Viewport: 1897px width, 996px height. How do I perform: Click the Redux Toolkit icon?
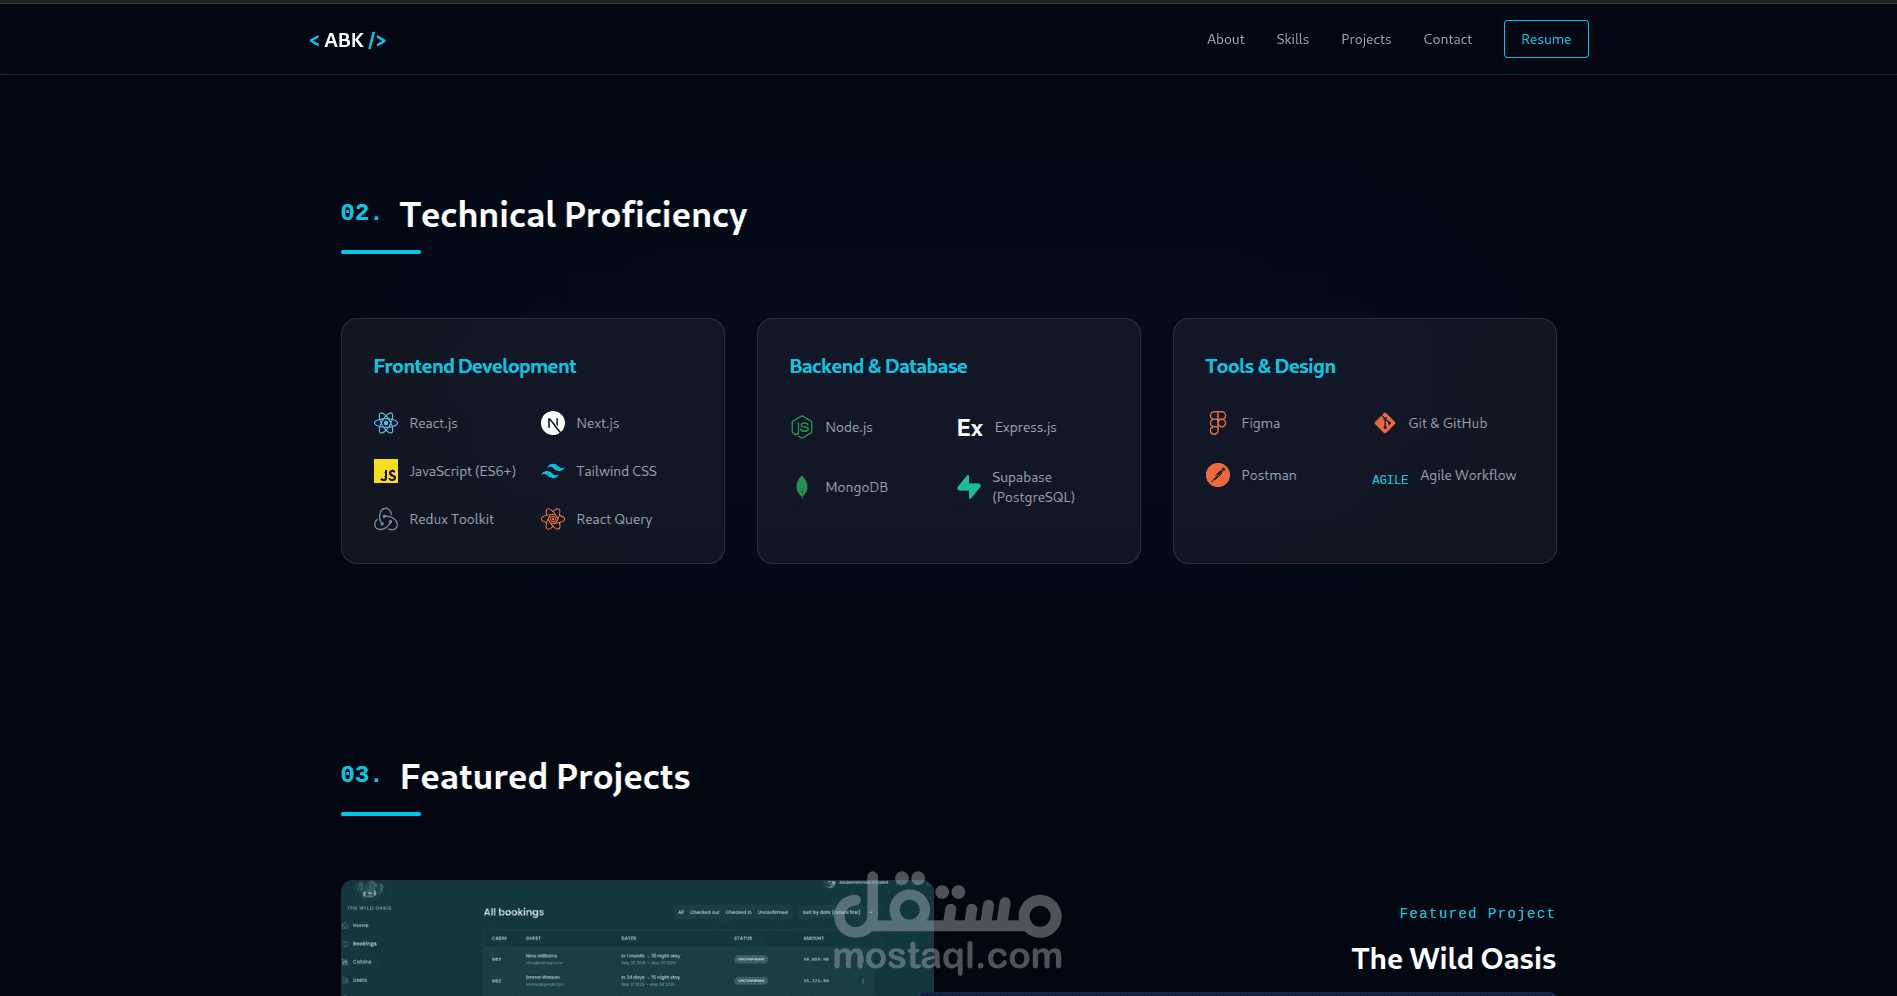click(x=386, y=519)
